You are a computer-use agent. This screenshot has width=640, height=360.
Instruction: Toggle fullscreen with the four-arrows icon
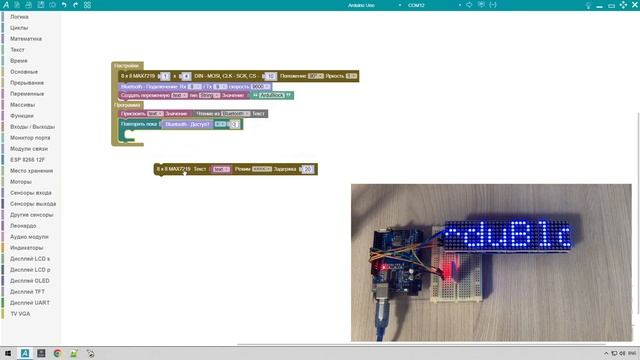point(623,5)
